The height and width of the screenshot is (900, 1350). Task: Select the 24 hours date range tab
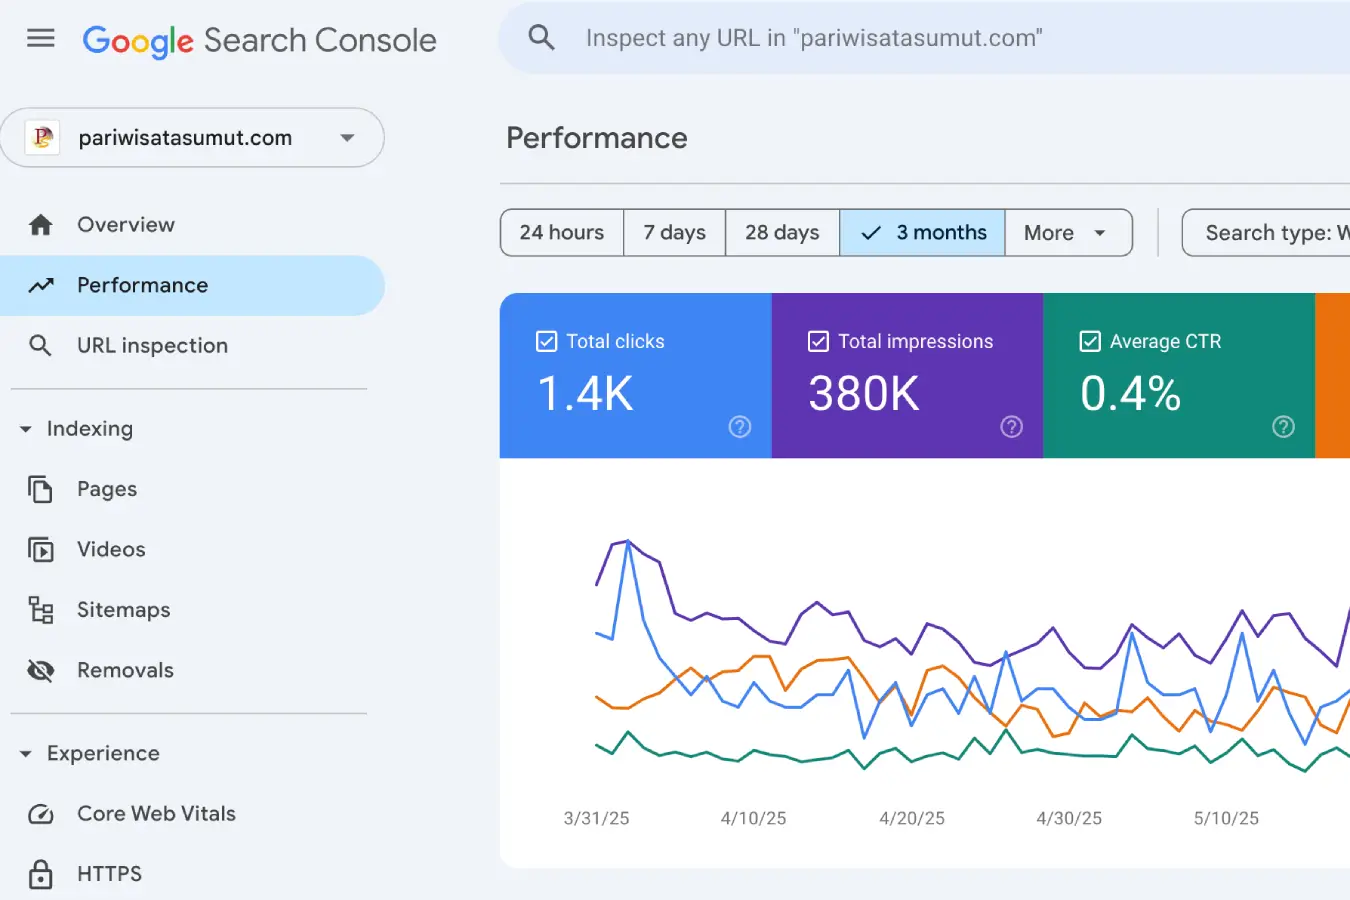561,232
